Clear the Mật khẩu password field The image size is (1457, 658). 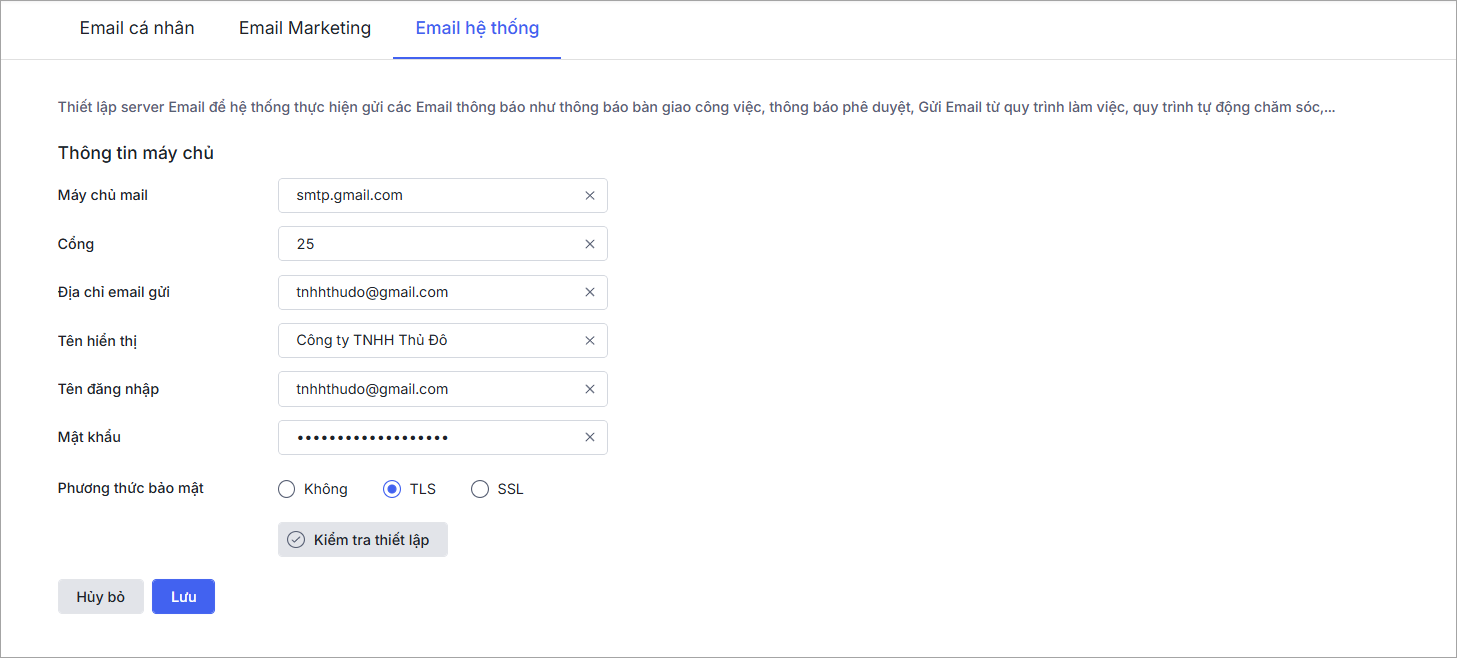(590, 437)
